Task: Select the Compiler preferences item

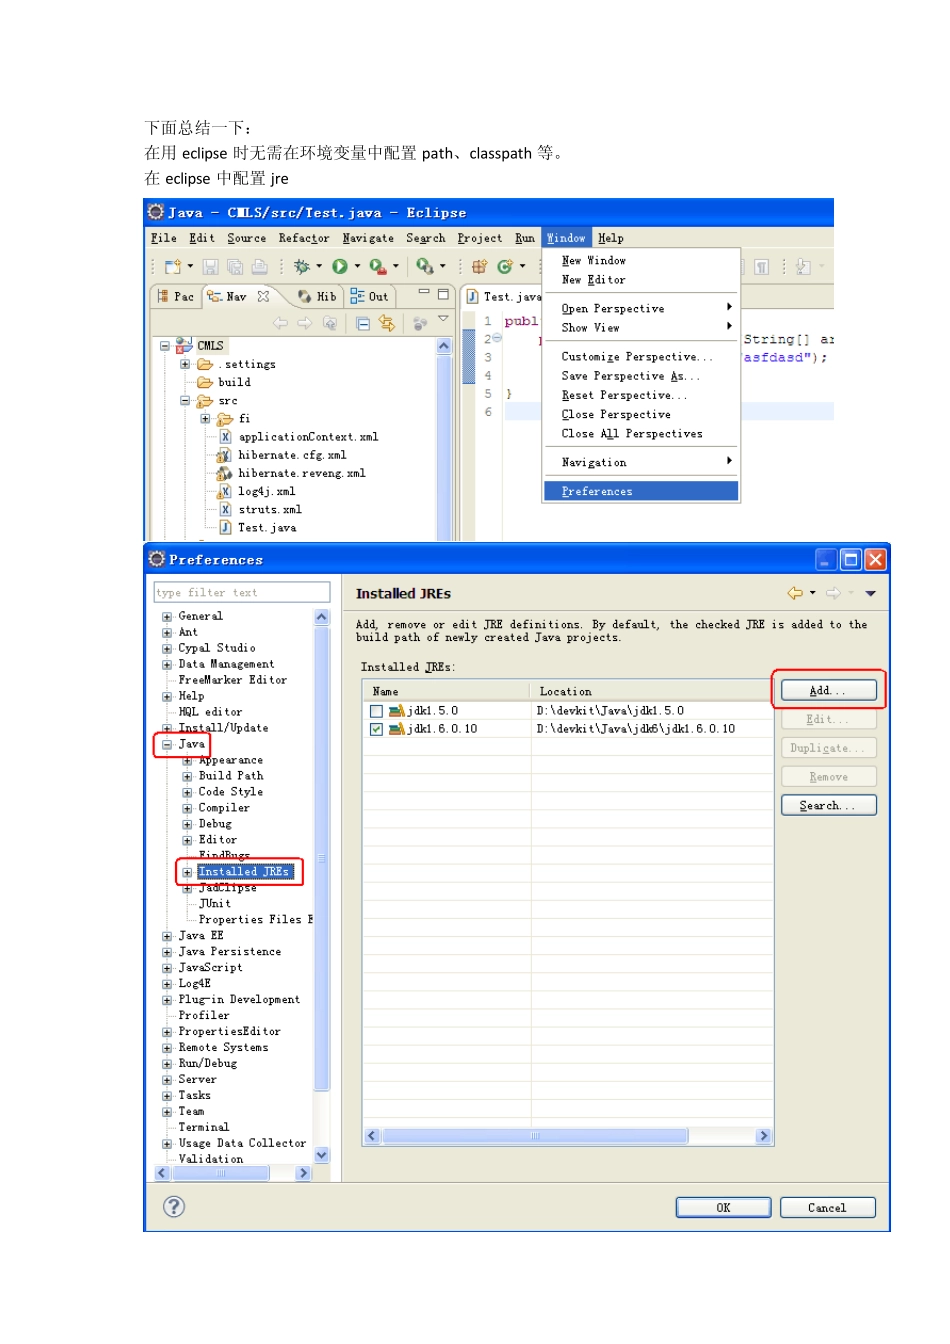Action: click(224, 808)
